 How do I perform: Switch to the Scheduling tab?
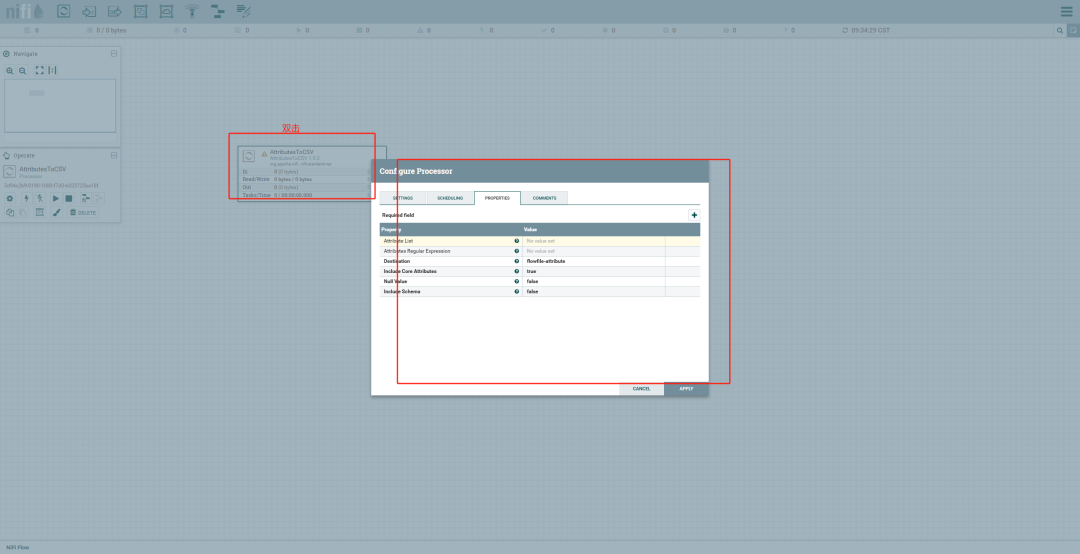[450, 198]
